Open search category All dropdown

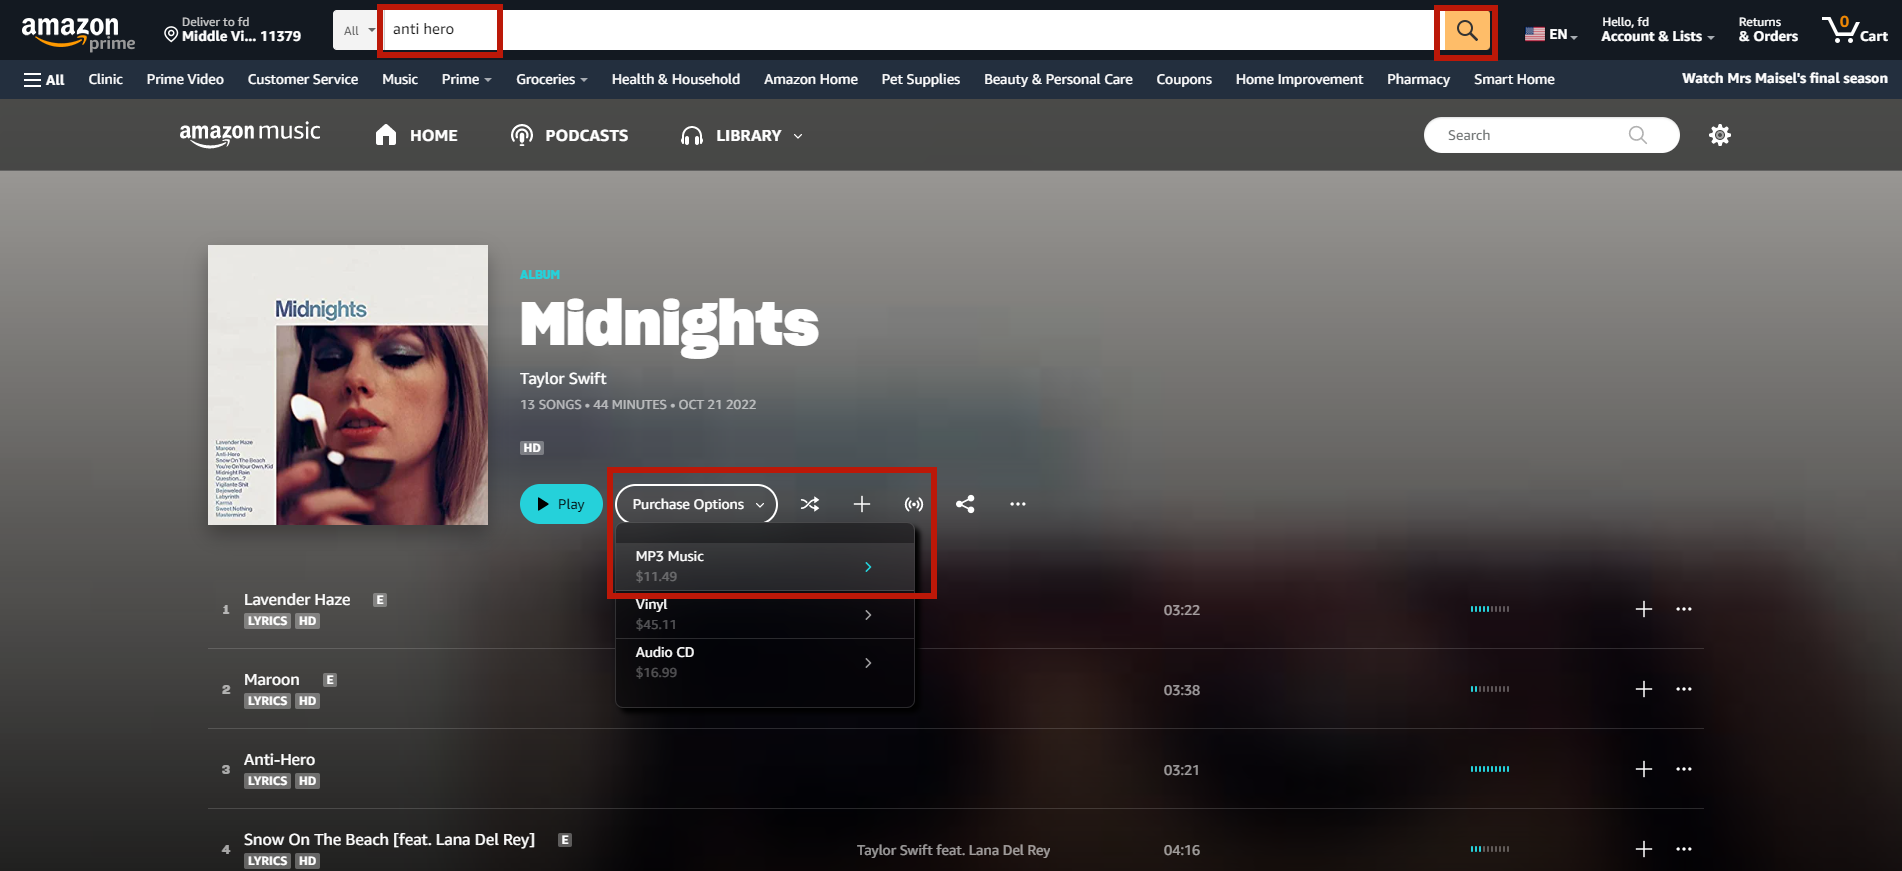[357, 30]
